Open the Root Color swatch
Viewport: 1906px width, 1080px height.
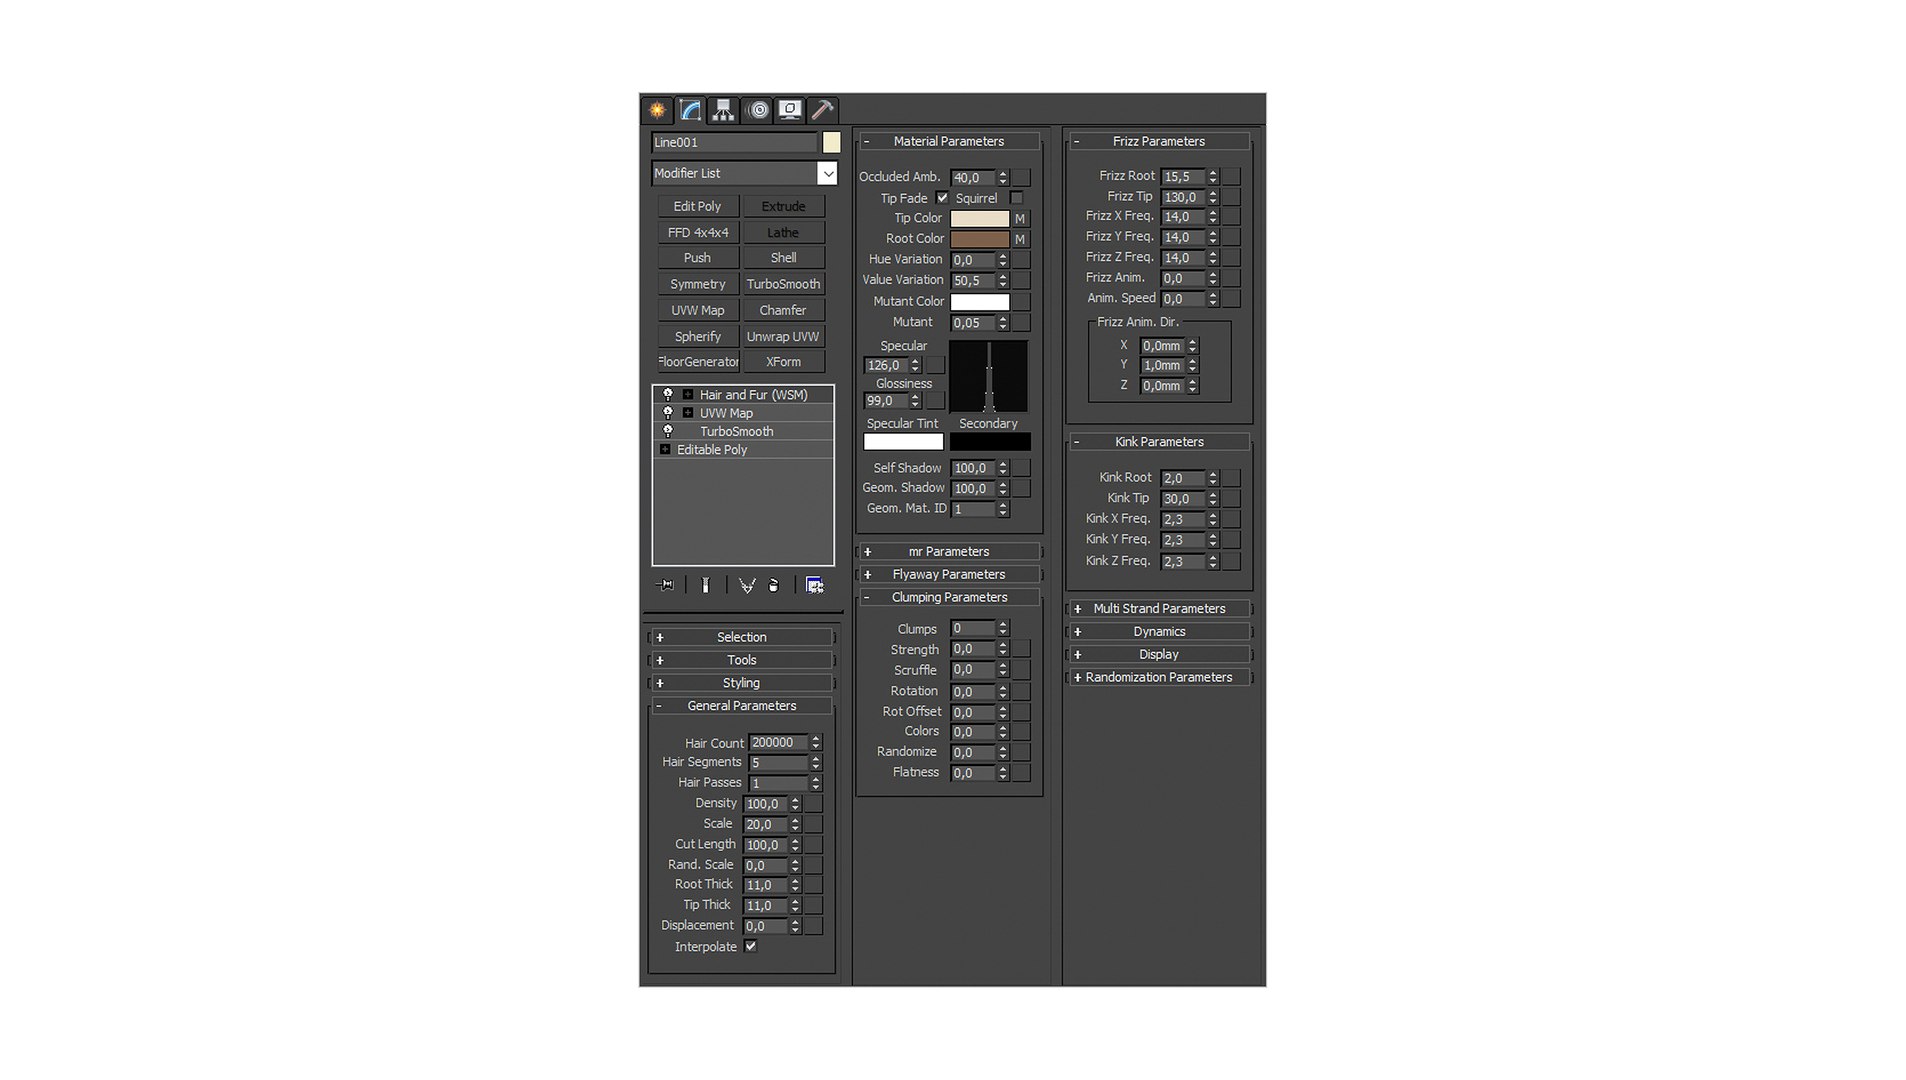979,239
